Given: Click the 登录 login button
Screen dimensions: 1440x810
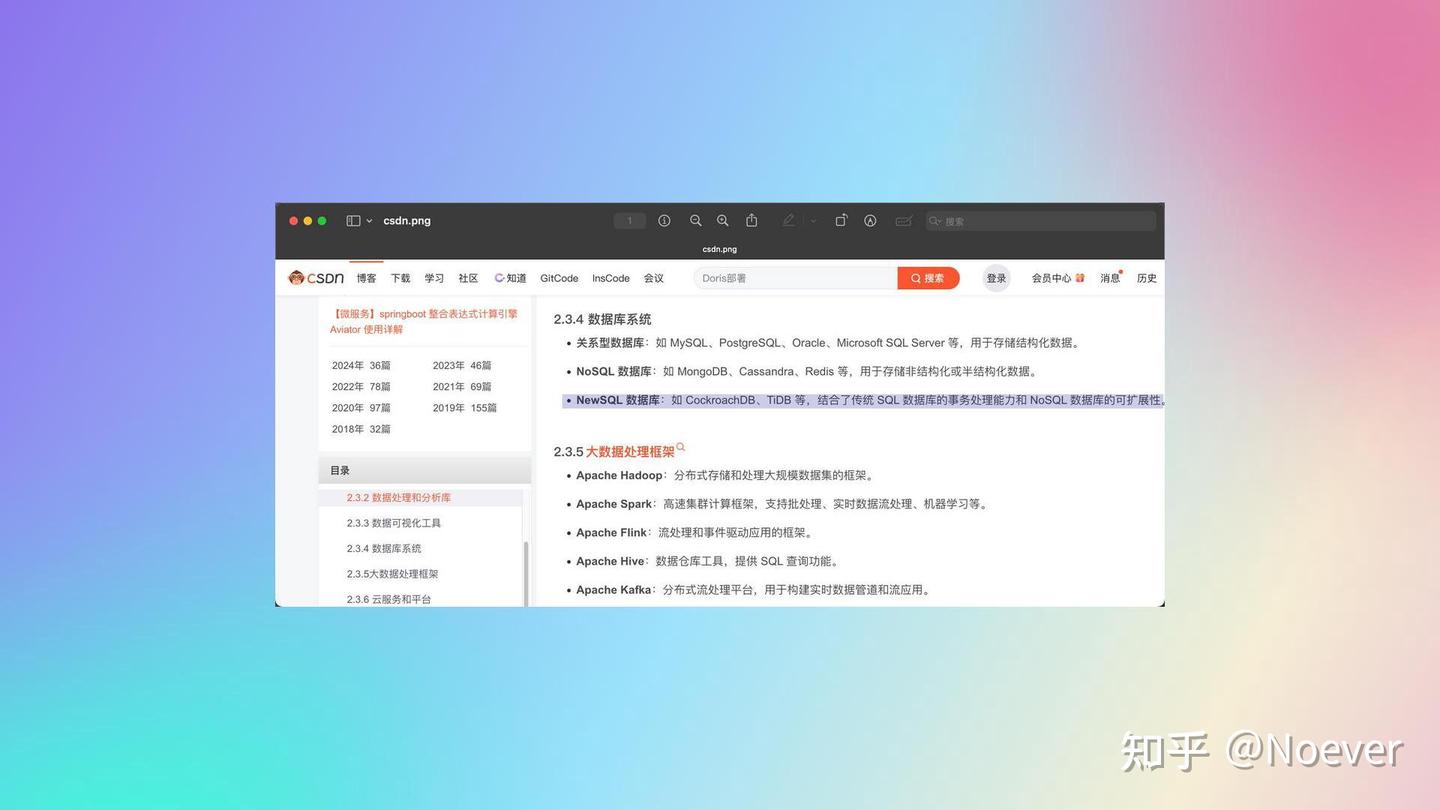Looking at the screenshot, I should tap(996, 278).
